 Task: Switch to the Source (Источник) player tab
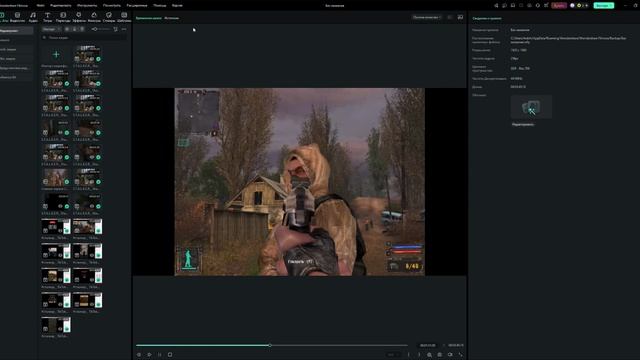(171, 18)
